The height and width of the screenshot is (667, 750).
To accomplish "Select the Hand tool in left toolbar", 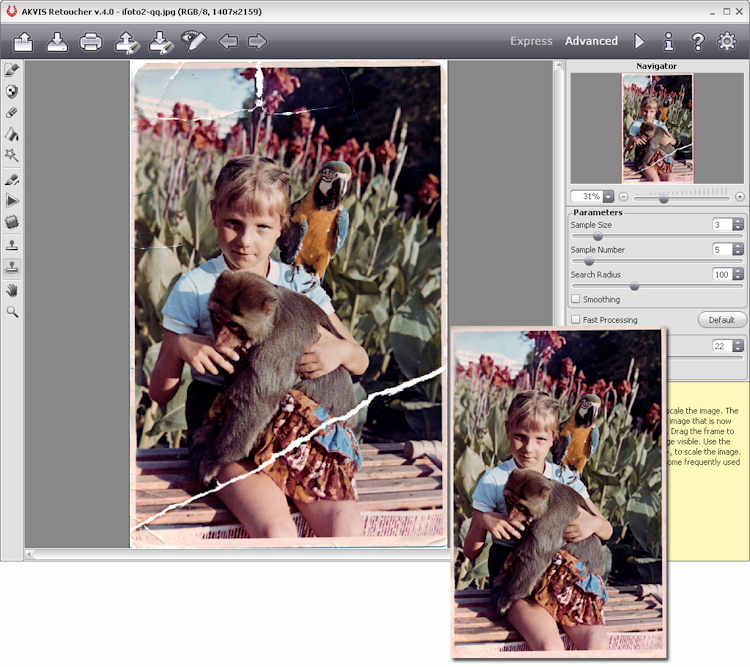I will point(12,290).
